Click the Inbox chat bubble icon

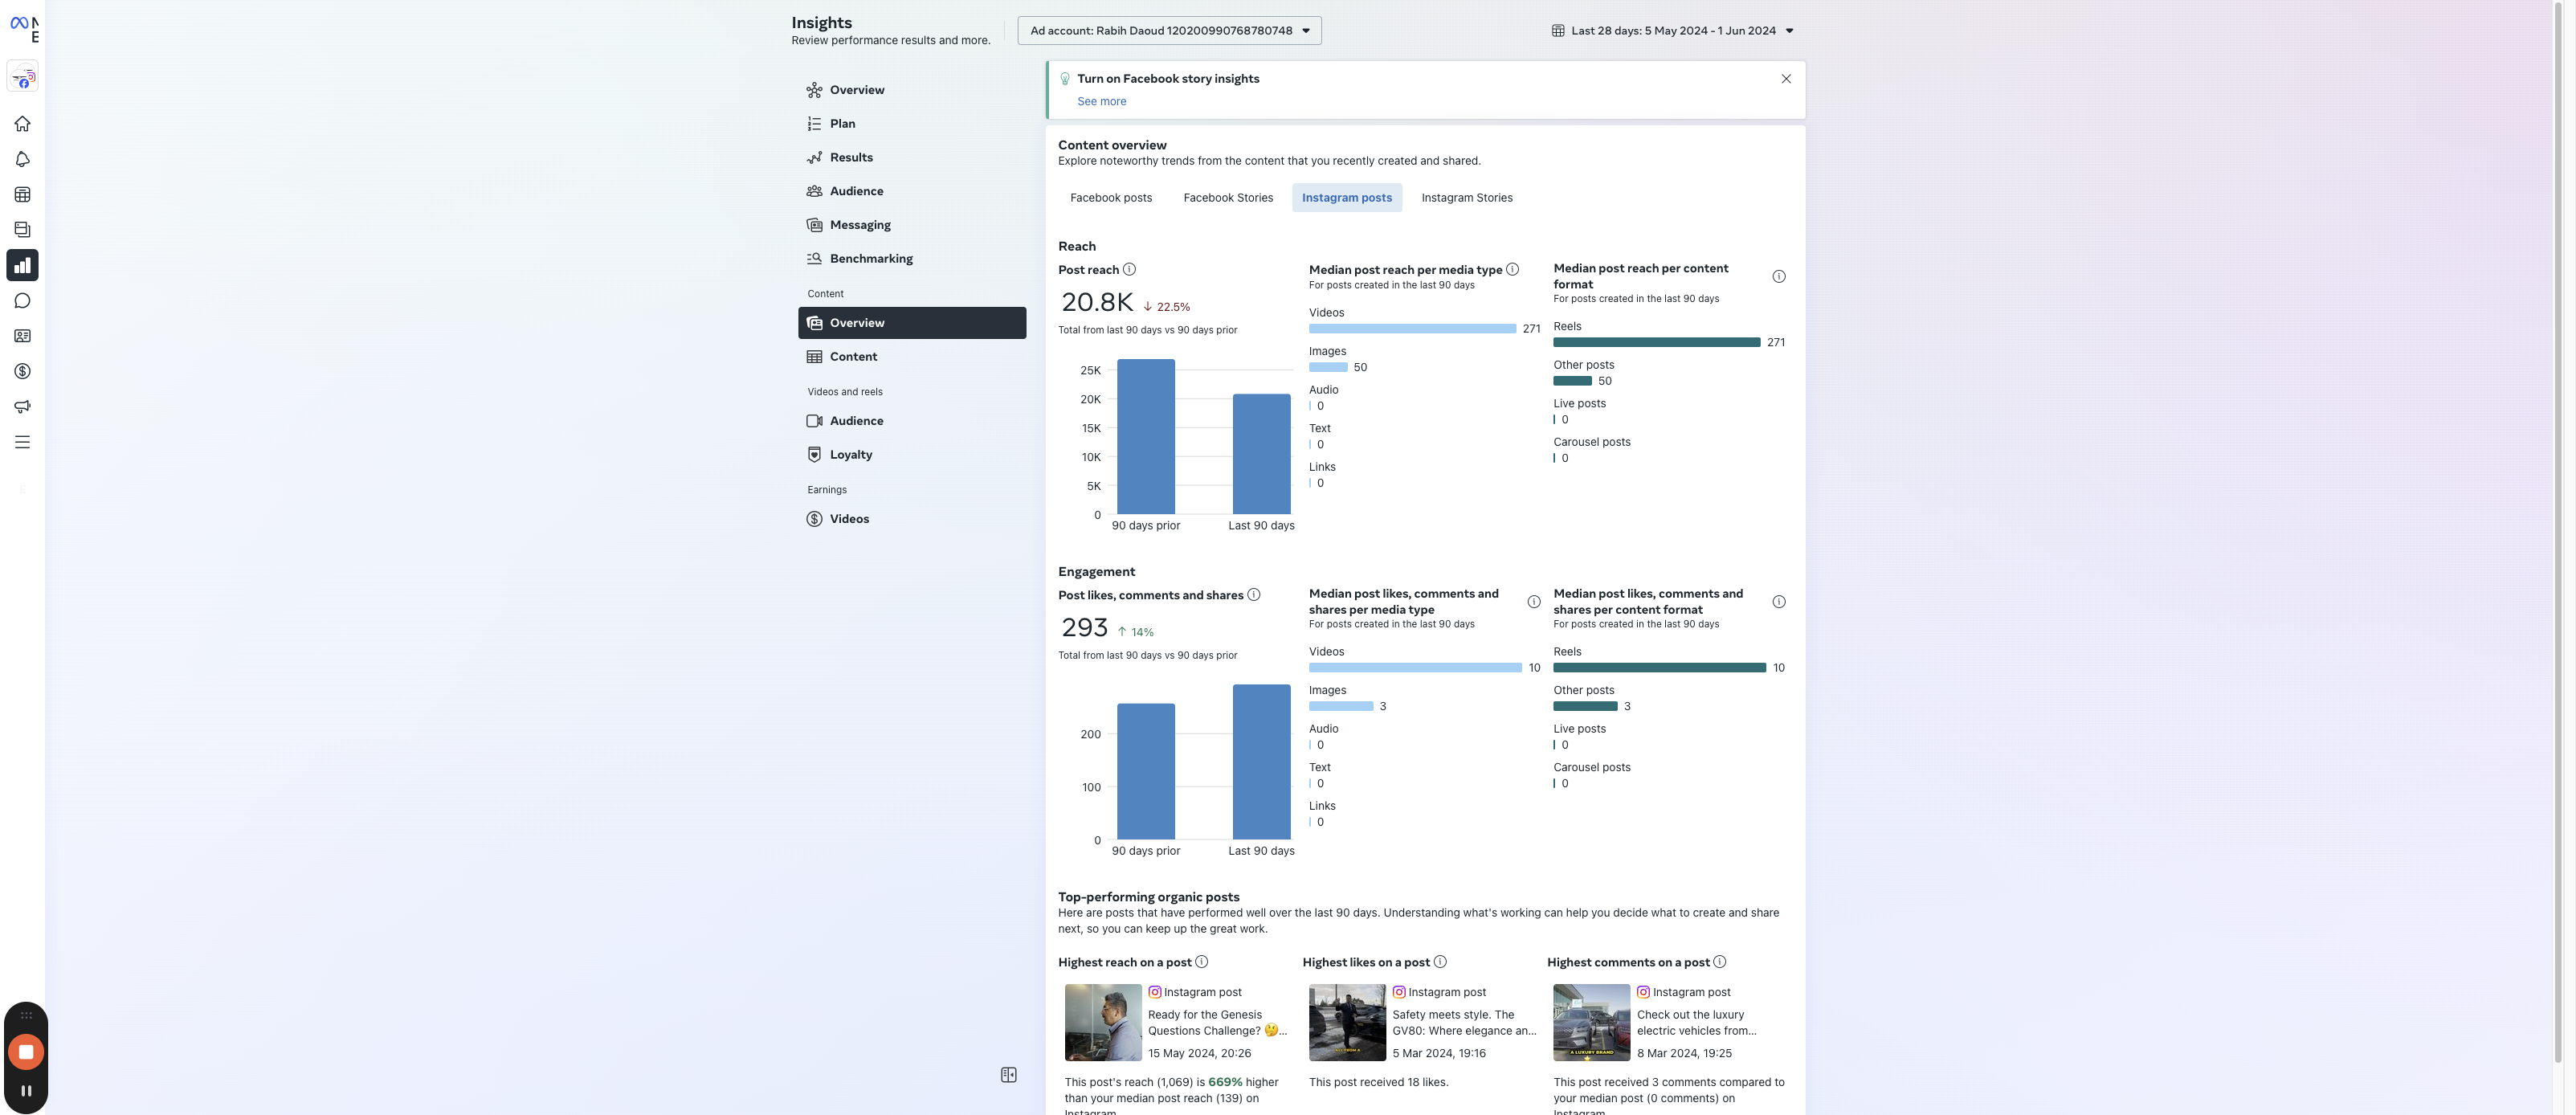(x=22, y=301)
